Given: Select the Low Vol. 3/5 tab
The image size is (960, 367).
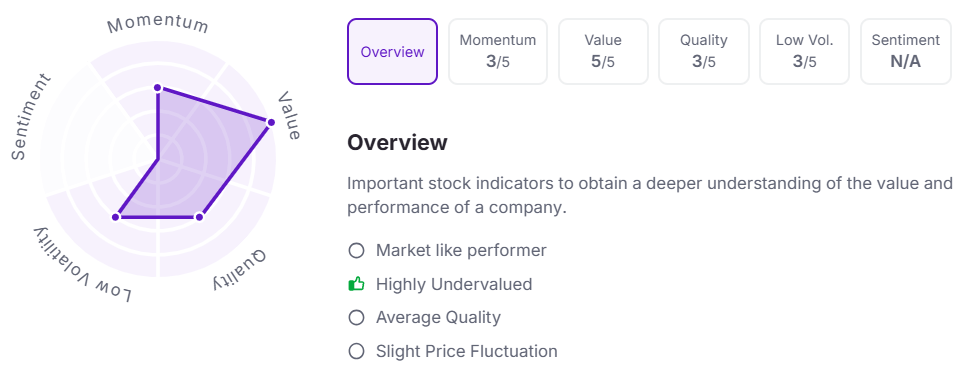Looking at the screenshot, I should point(804,51).
